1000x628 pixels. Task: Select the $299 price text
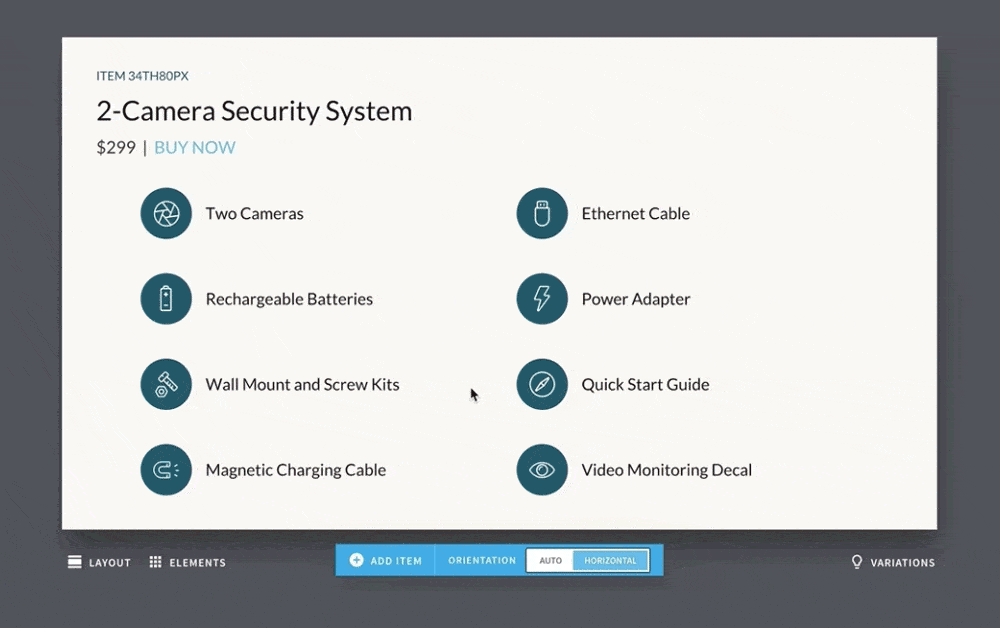click(116, 148)
